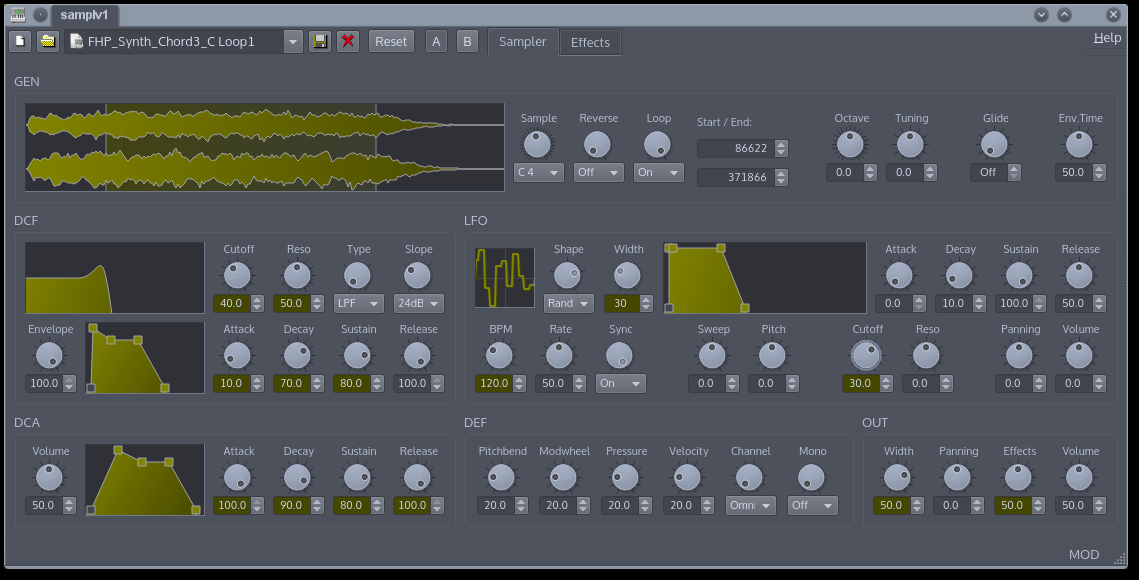Screen dimensions: 1139x580
Task: Click the DCF filter response curve display
Action: (x=115, y=278)
